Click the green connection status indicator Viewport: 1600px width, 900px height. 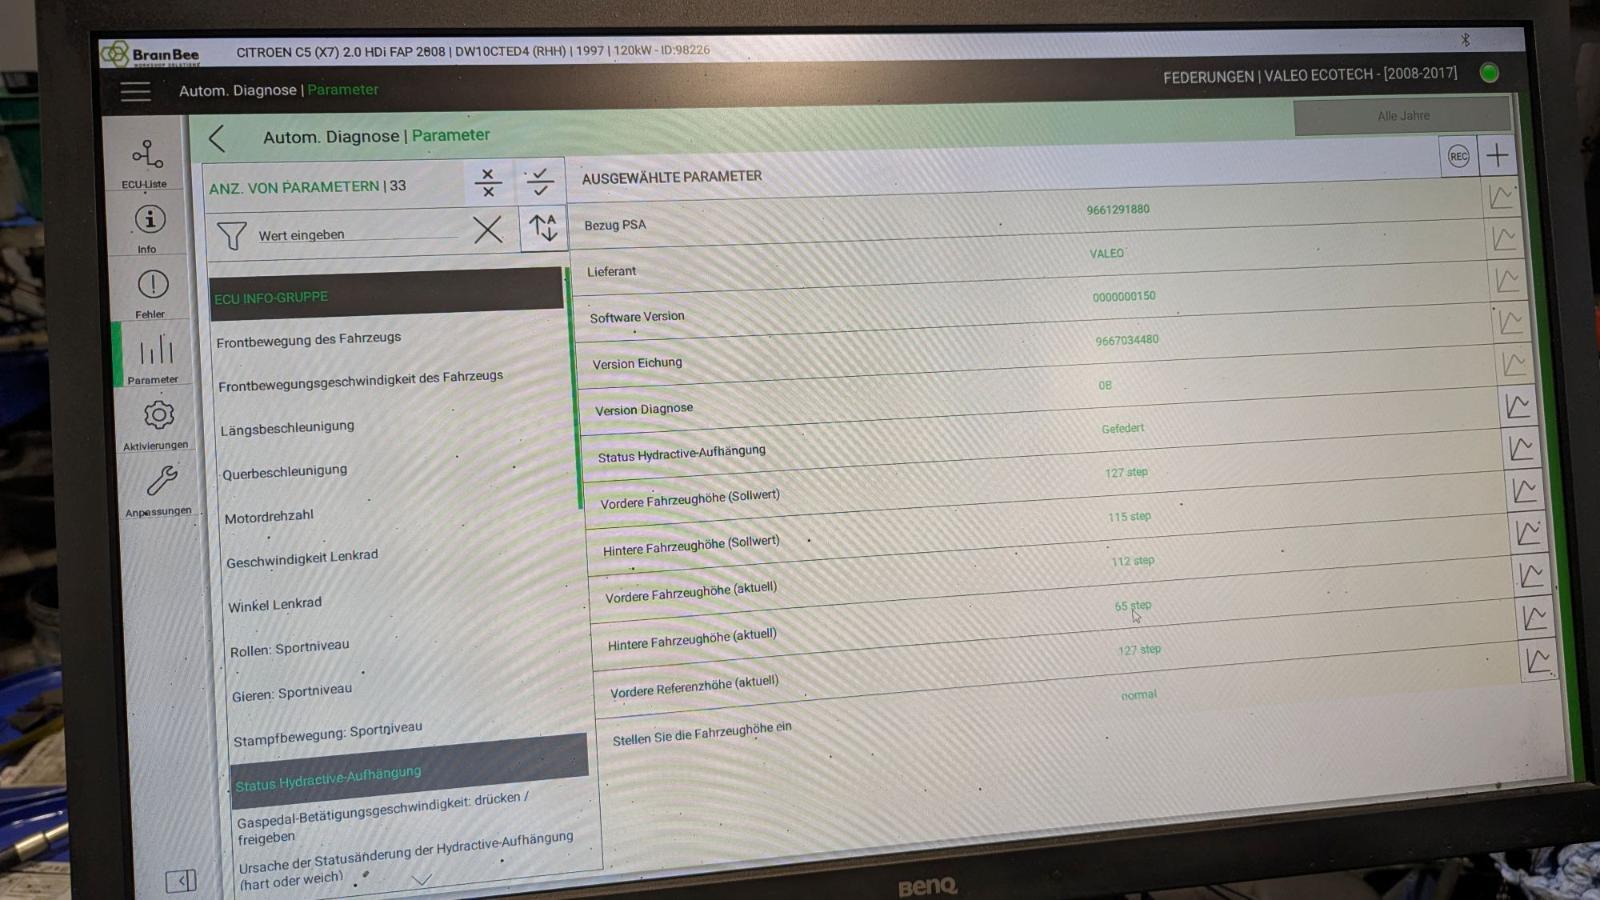[1489, 73]
